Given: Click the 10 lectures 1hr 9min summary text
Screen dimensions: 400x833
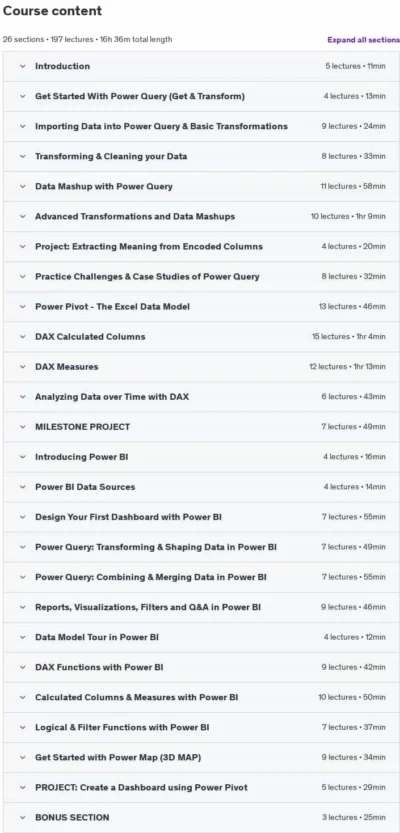Looking at the screenshot, I should pos(348,217).
